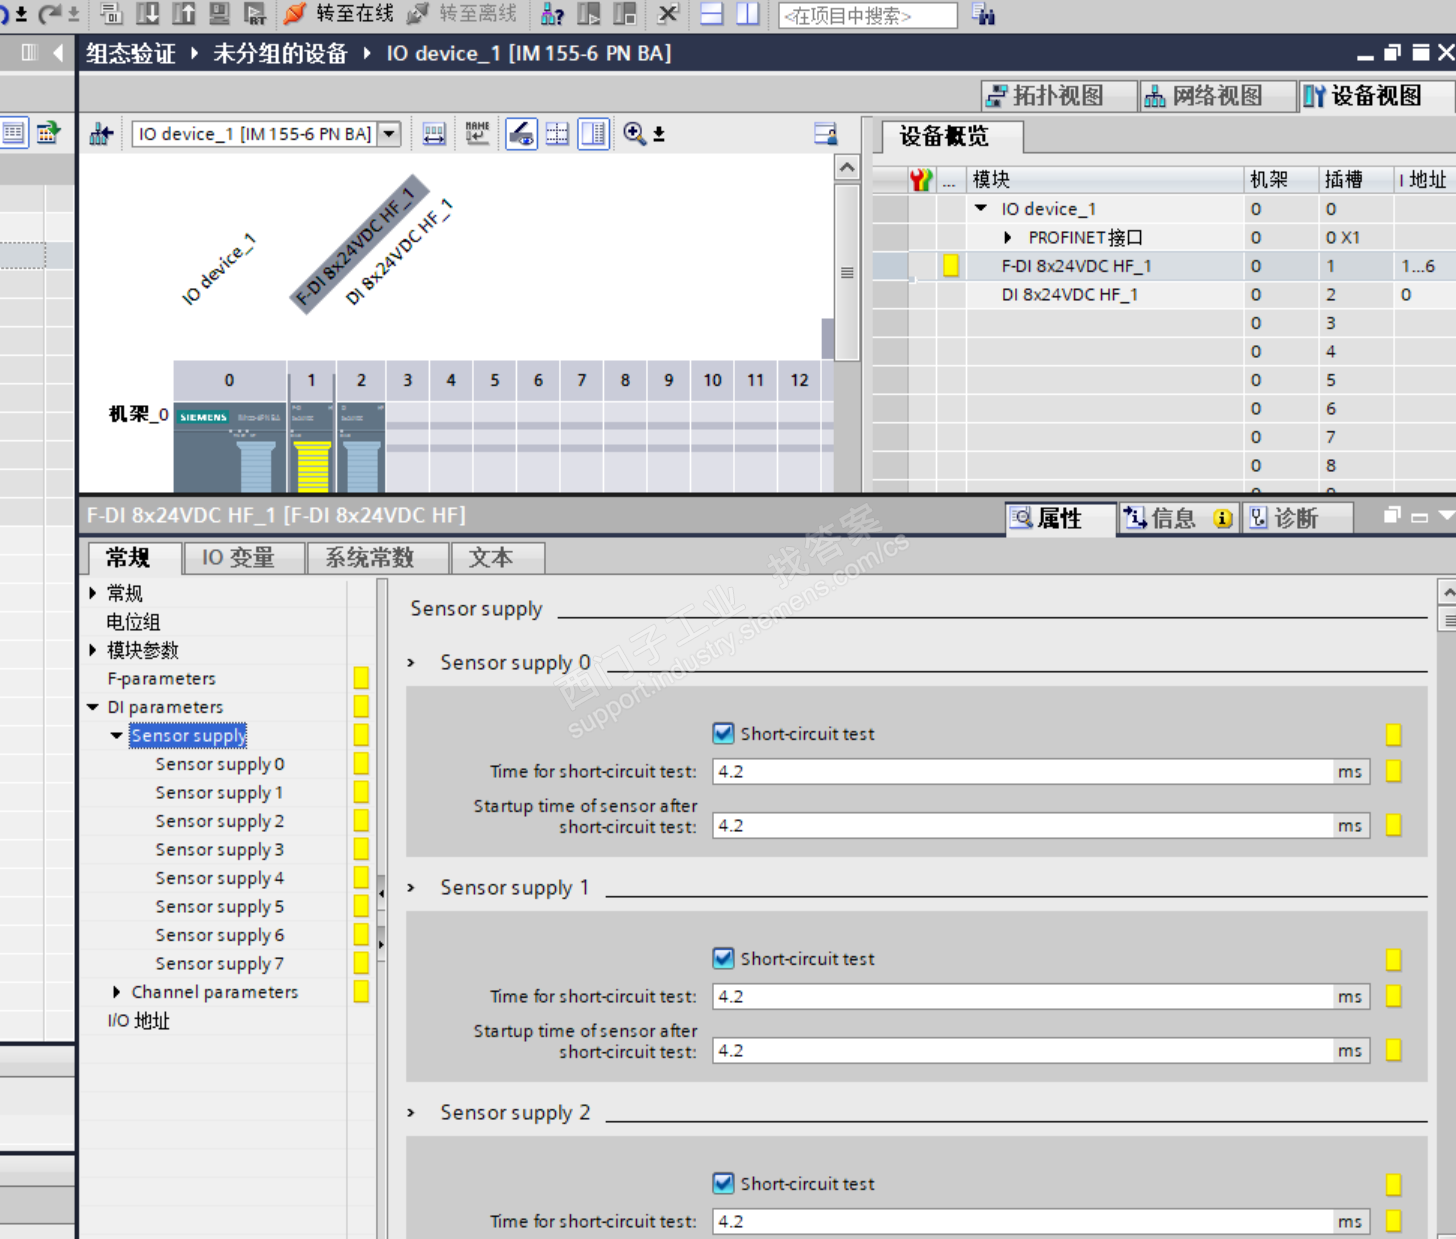
Task: Click the start runtime RT icon
Action: pyautogui.click(x=256, y=14)
